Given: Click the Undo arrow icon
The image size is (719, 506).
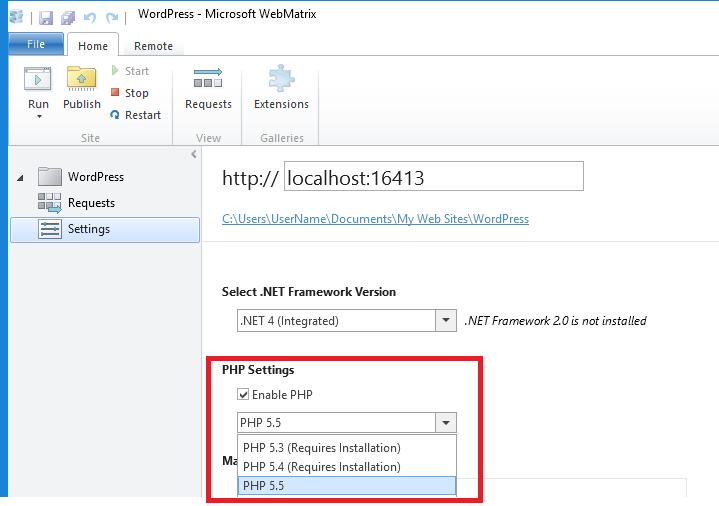Looking at the screenshot, I should pos(90,17).
